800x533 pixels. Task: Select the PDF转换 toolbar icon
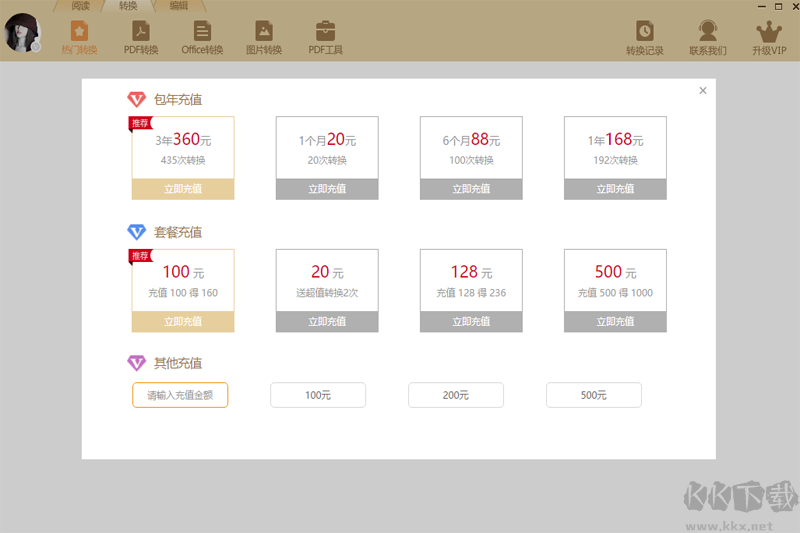click(141, 31)
